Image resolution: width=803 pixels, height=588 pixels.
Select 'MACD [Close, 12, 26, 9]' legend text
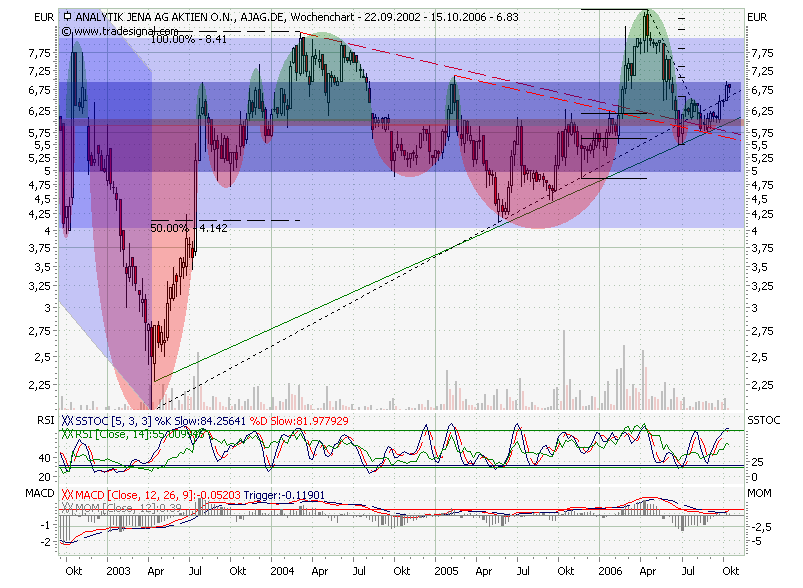[134, 495]
